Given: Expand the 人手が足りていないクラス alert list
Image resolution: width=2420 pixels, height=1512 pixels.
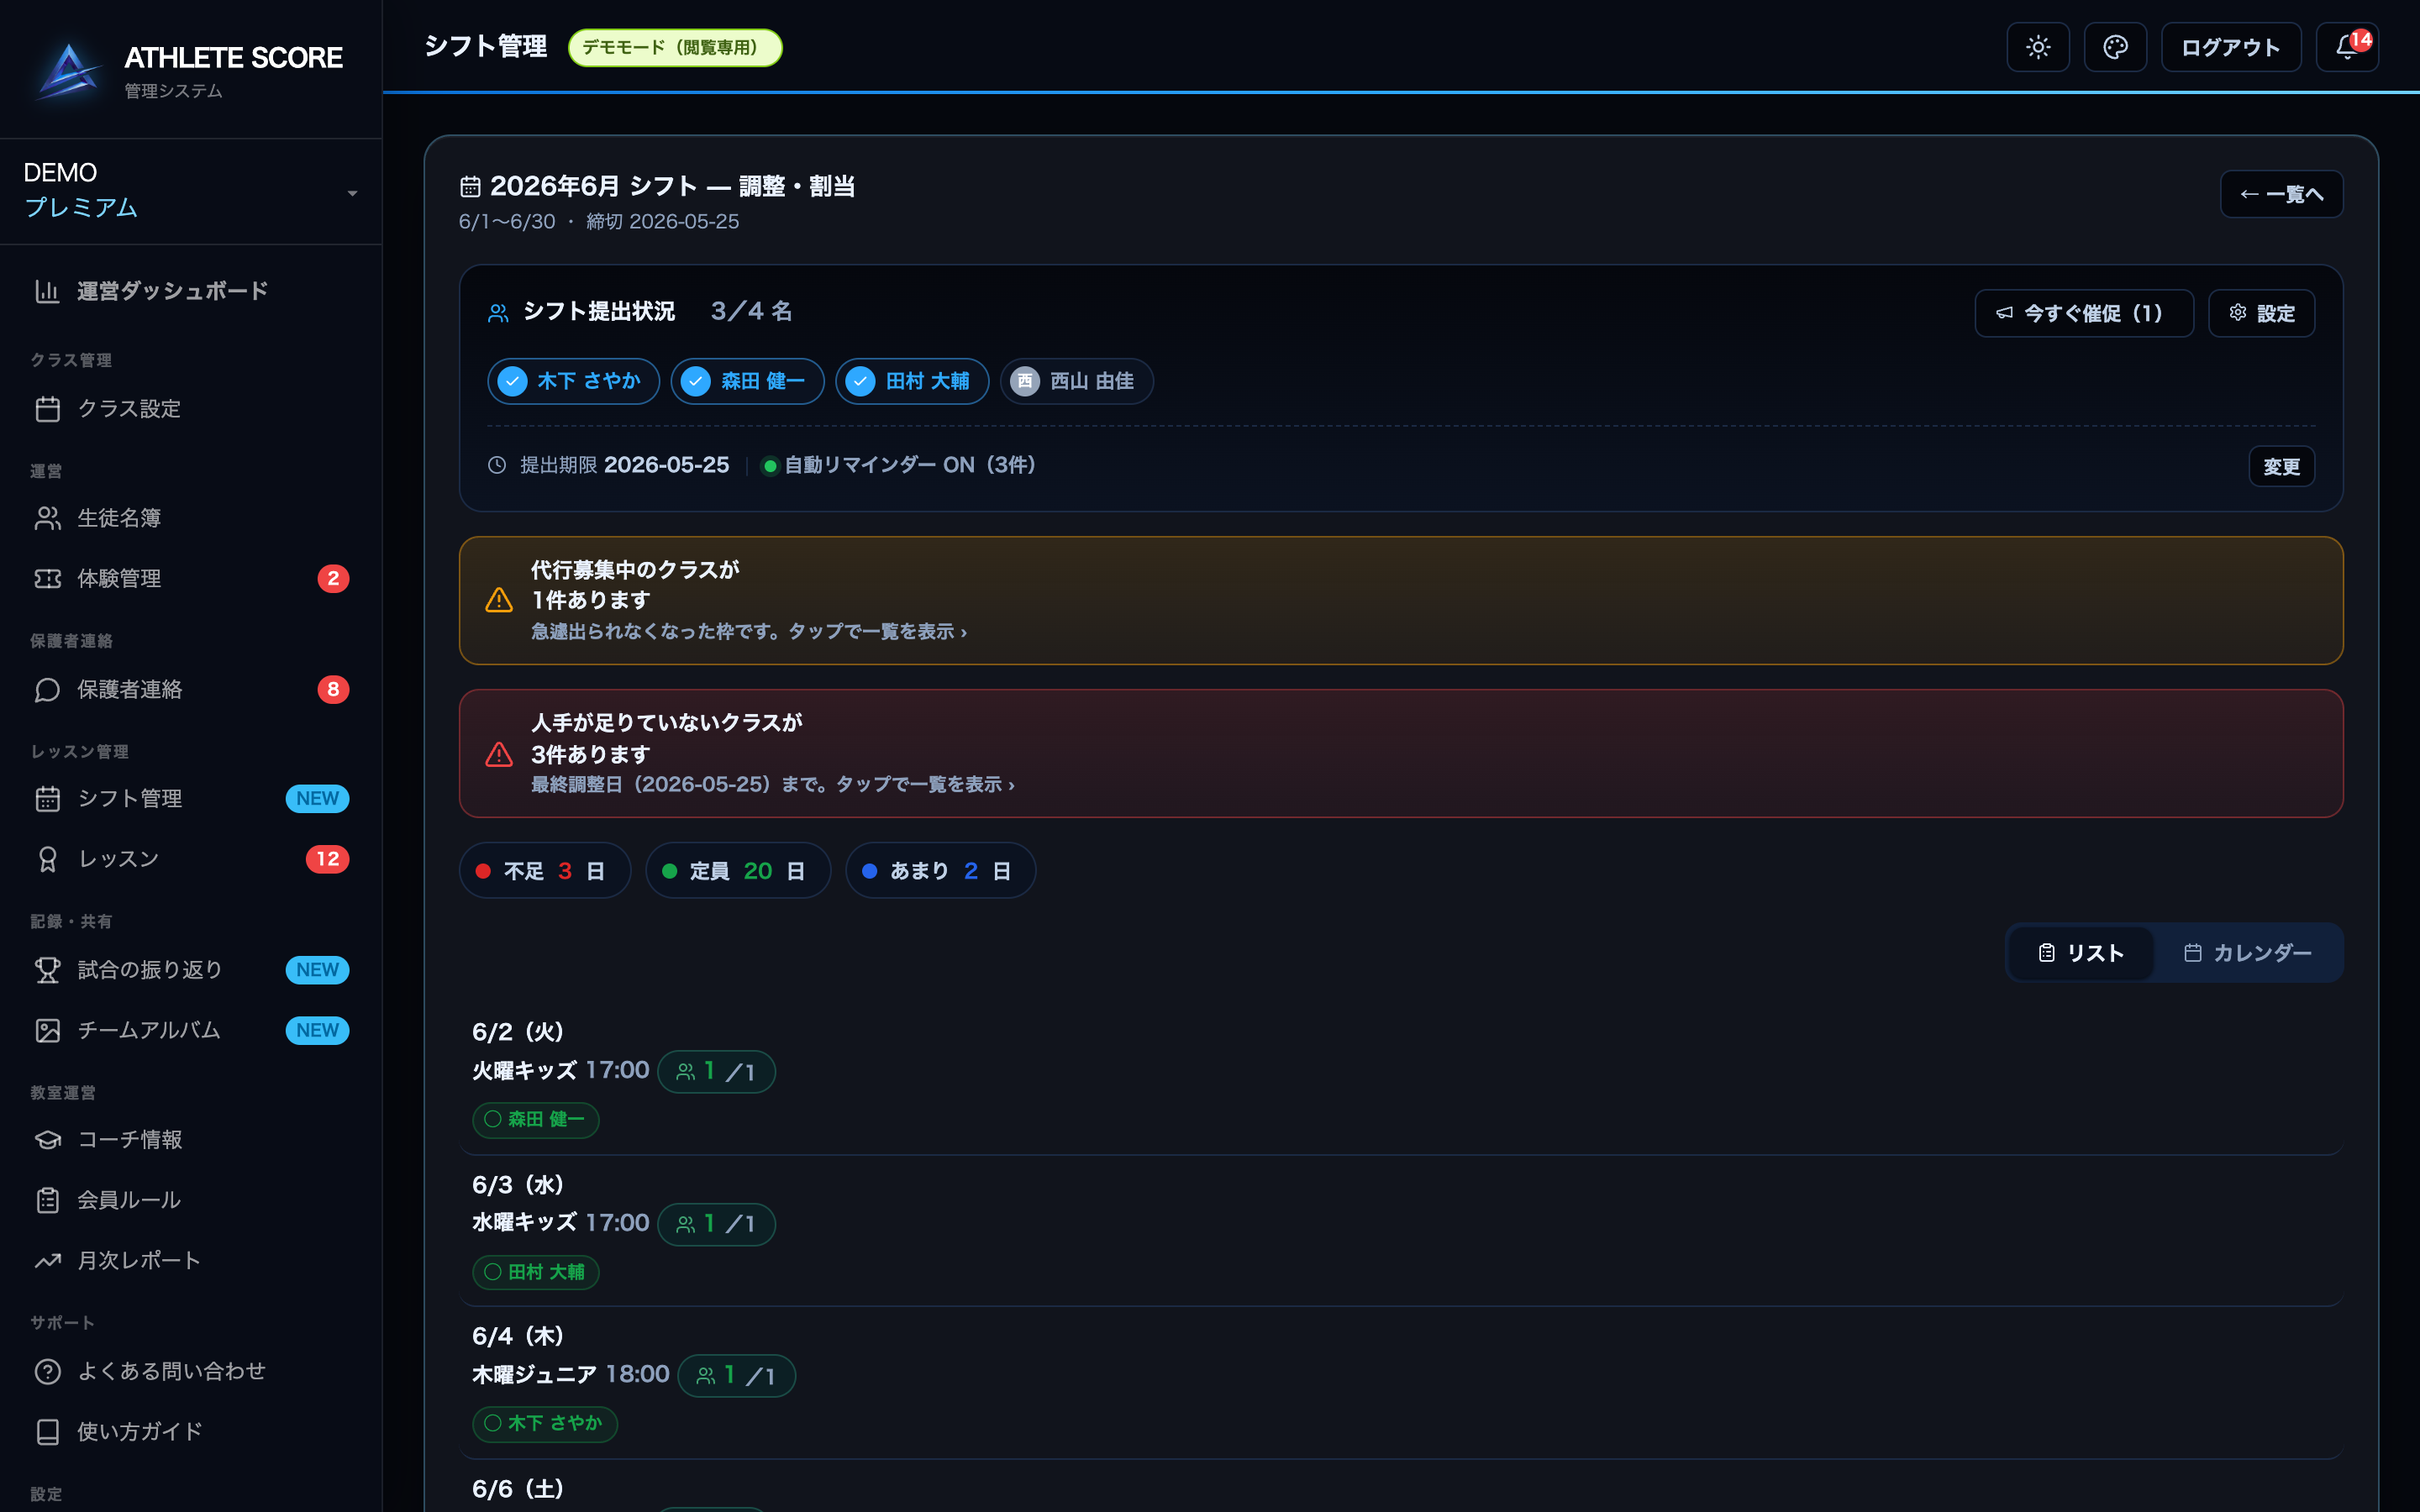Looking at the screenshot, I should (1401, 754).
